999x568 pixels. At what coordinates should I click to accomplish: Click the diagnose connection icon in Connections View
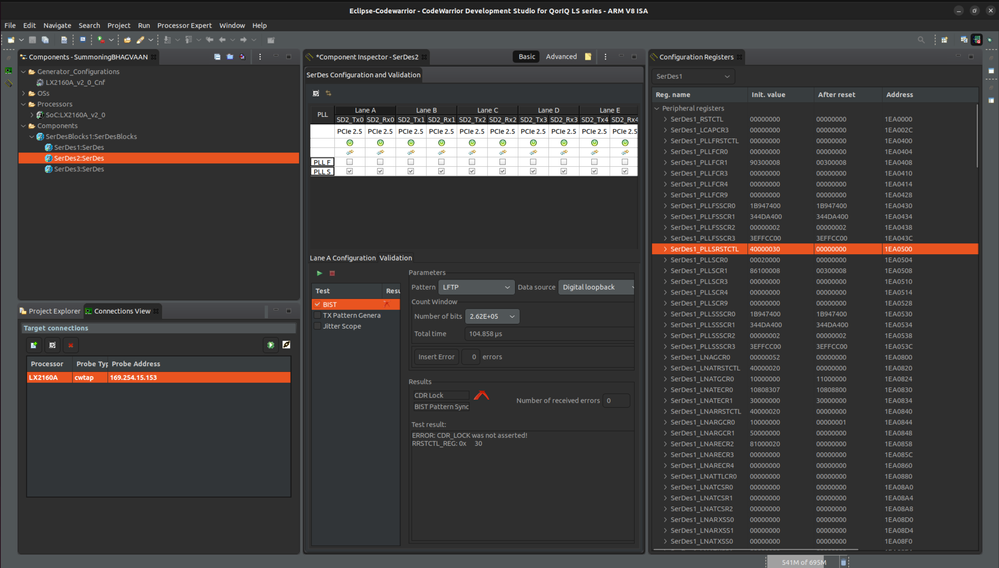click(x=286, y=345)
